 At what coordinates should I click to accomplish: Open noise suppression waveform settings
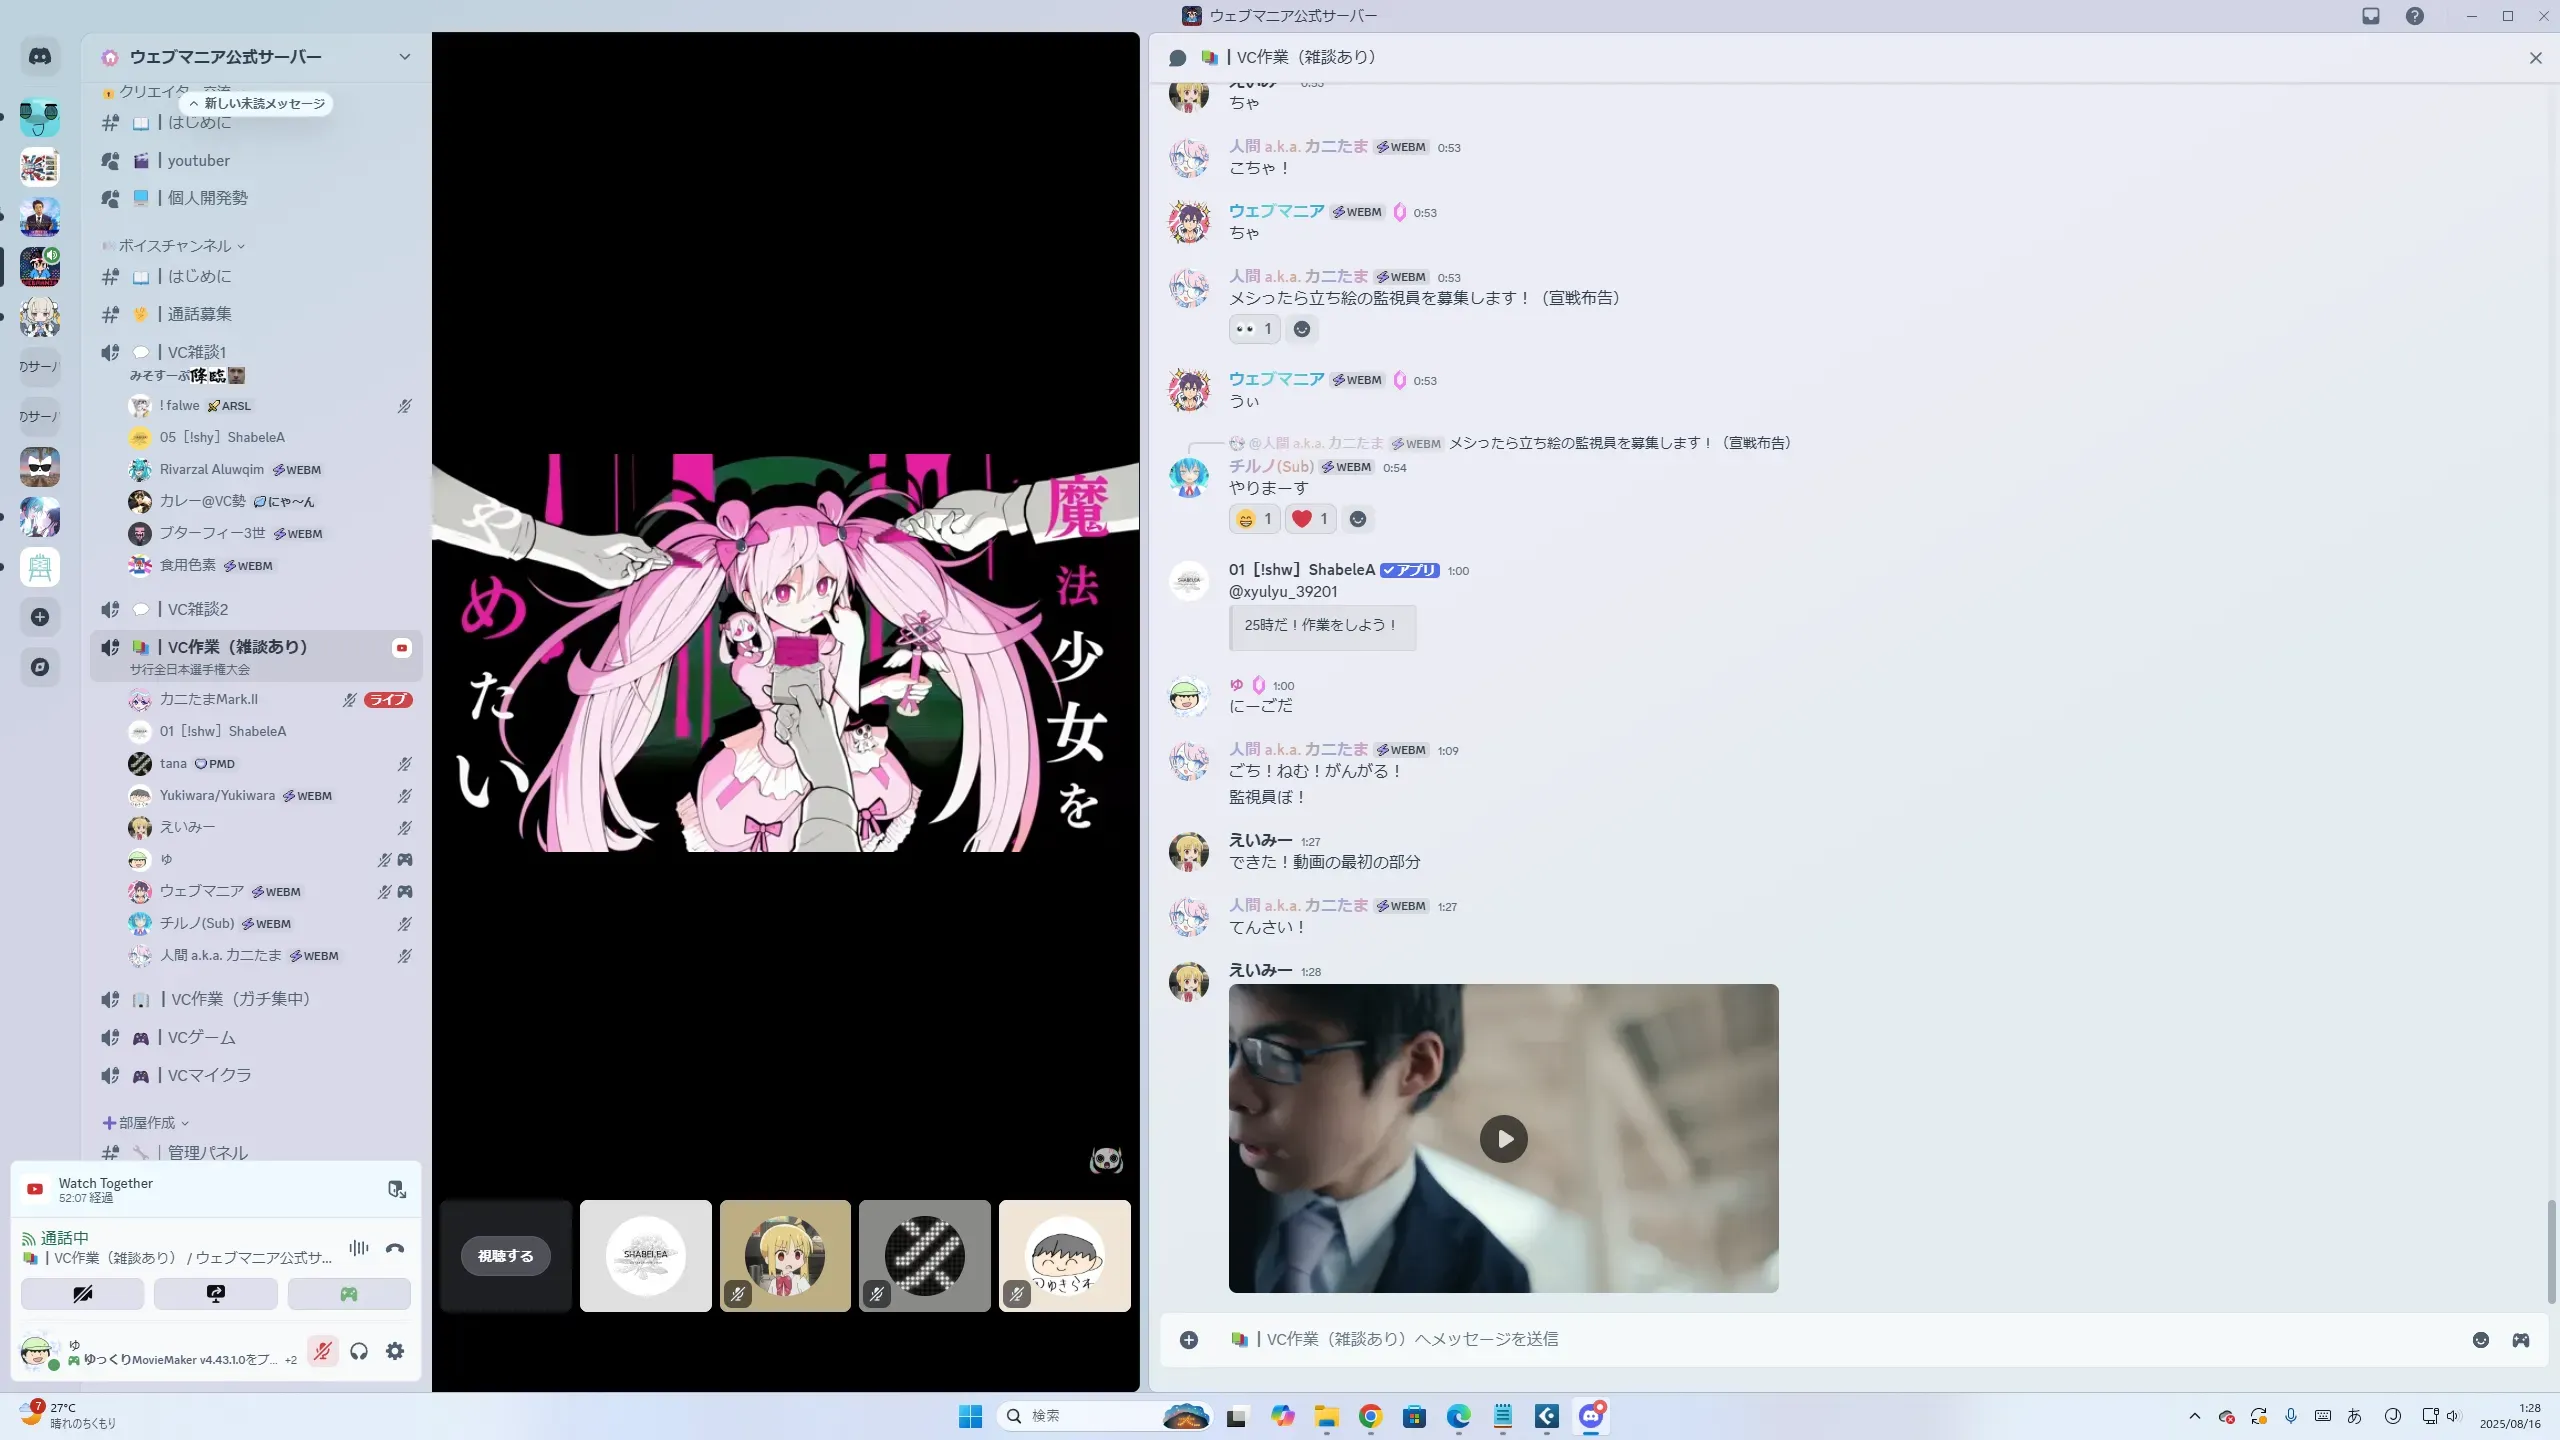coord(359,1248)
